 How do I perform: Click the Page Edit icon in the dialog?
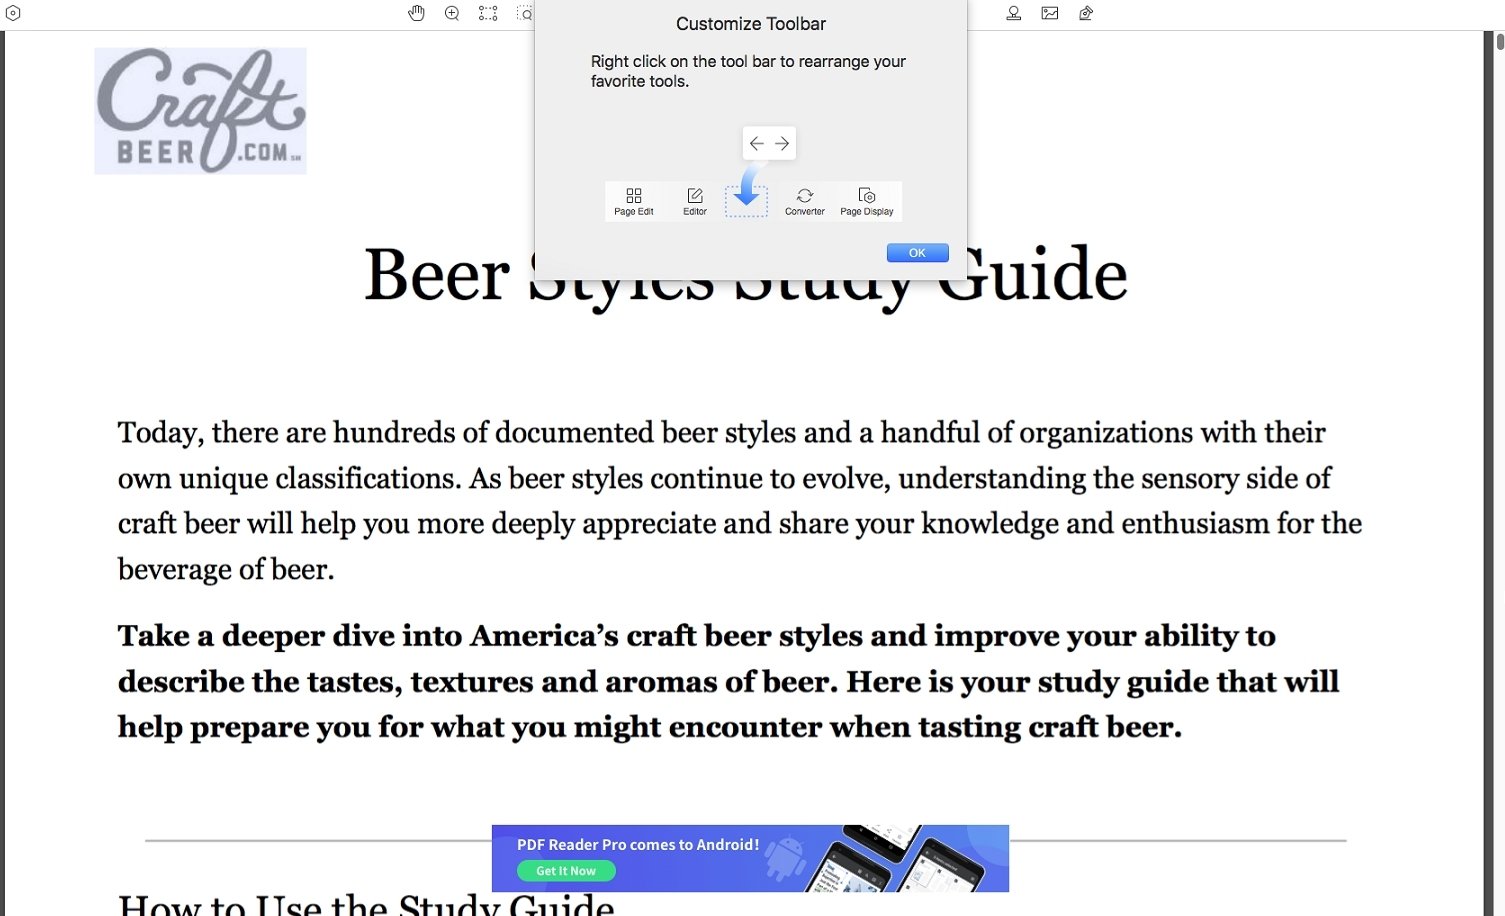[634, 201]
